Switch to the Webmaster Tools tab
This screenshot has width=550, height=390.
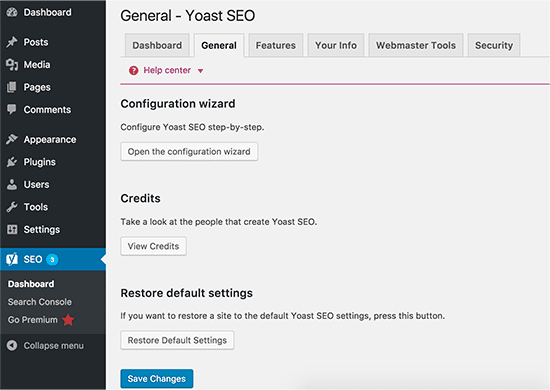point(416,45)
